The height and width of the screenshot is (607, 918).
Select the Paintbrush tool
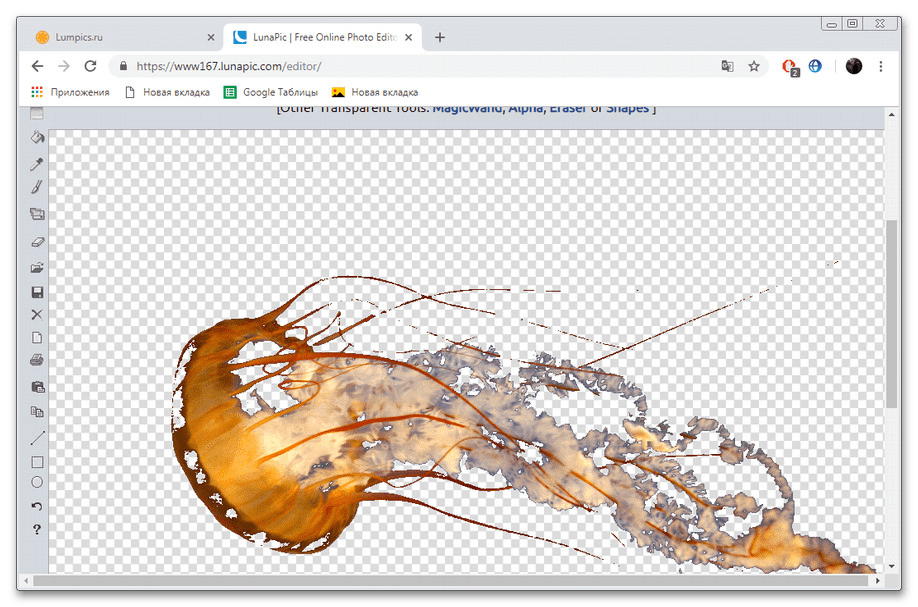(37, 187)
